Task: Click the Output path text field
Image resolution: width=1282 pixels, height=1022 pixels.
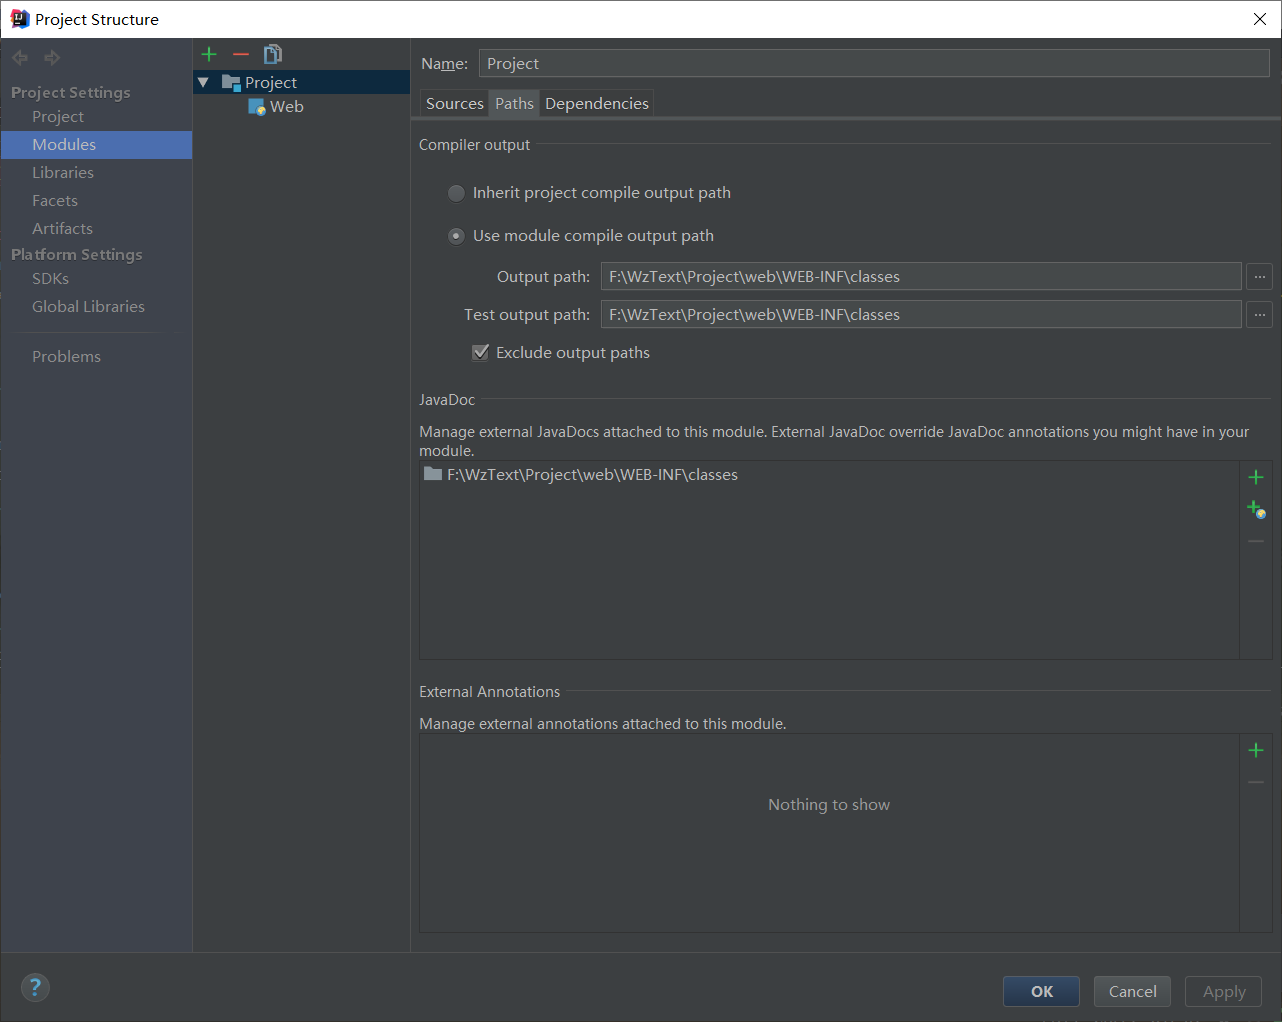Action: click(x=921, y=276)
